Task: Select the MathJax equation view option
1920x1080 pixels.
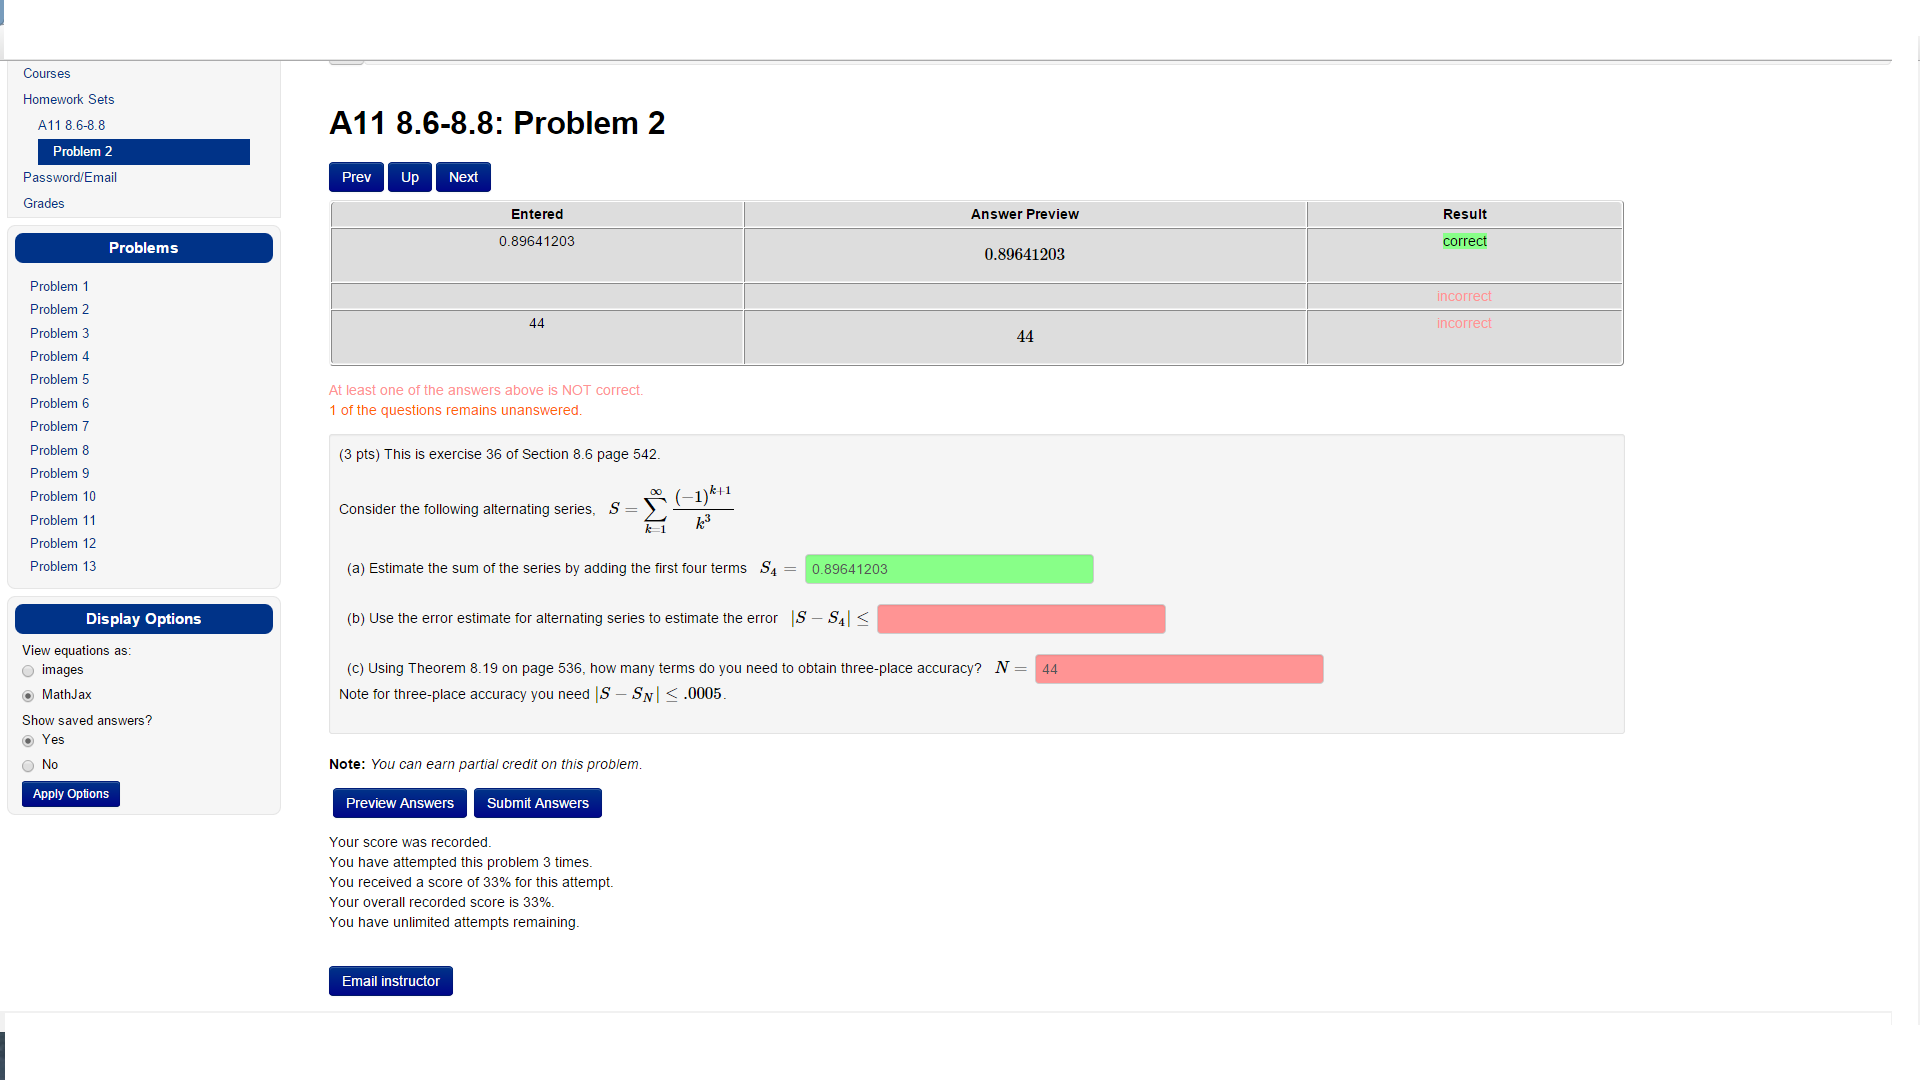Action: (28, 695)
